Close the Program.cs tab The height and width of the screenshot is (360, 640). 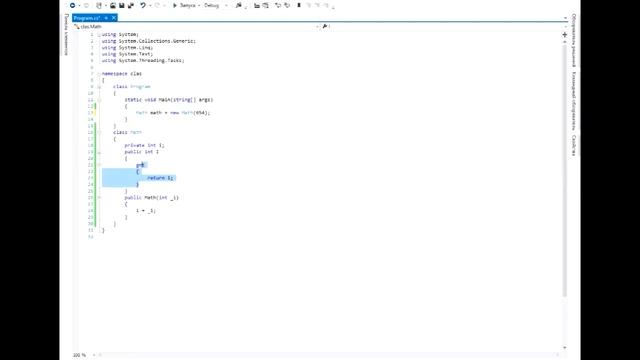pos(114,18)
